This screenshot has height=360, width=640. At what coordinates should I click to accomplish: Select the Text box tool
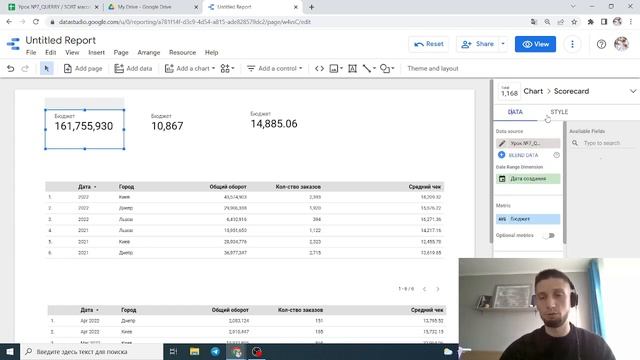(353, 69)
